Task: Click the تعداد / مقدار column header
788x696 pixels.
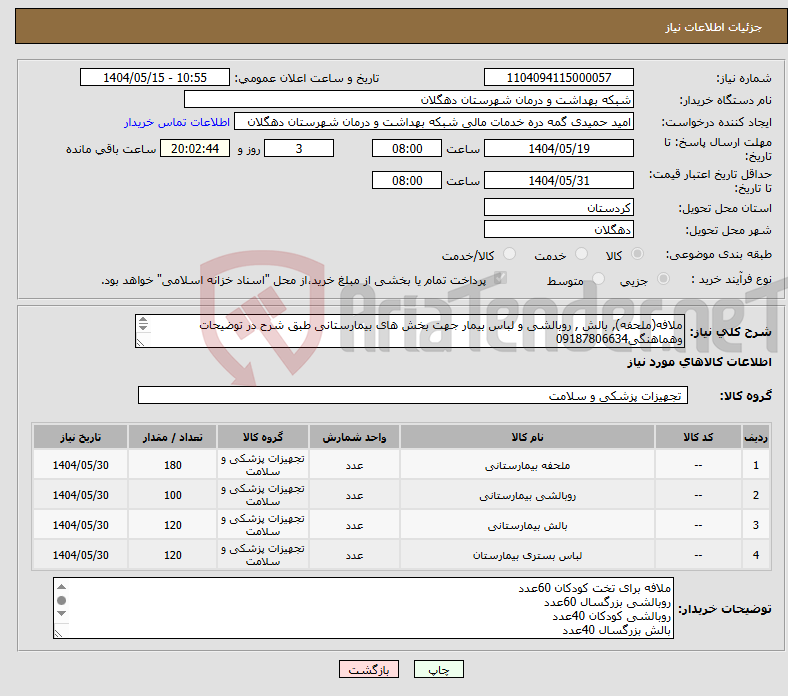Action: (x=172, y=437)
